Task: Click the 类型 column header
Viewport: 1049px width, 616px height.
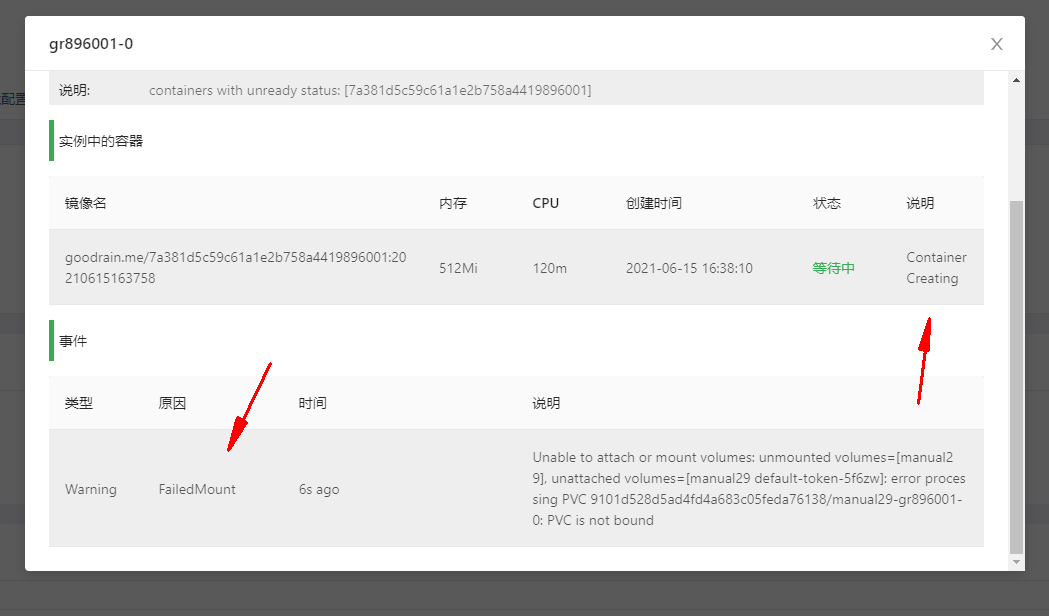Action: coord(79,403)
